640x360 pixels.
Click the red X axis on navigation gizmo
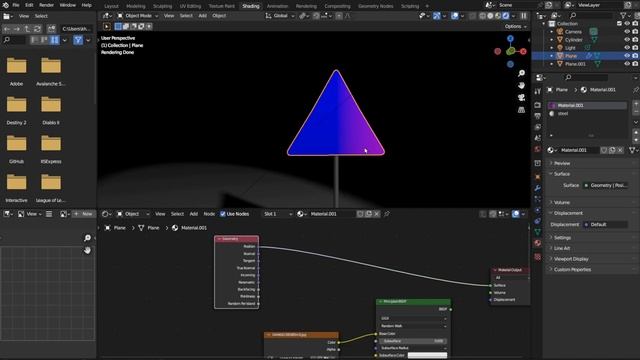coord(523,51)
